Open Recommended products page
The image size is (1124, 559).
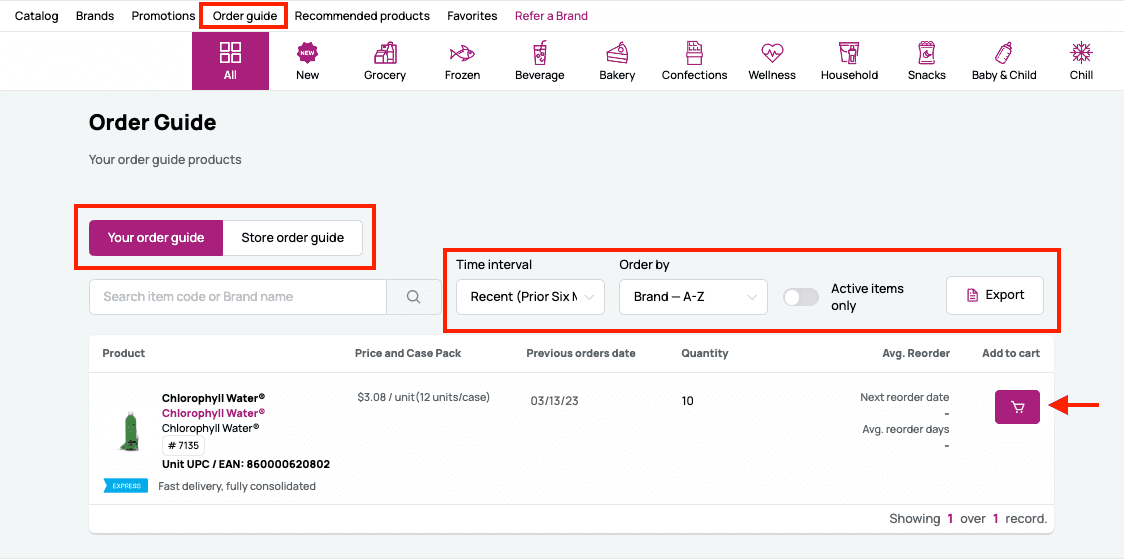(x=362, y=16)
